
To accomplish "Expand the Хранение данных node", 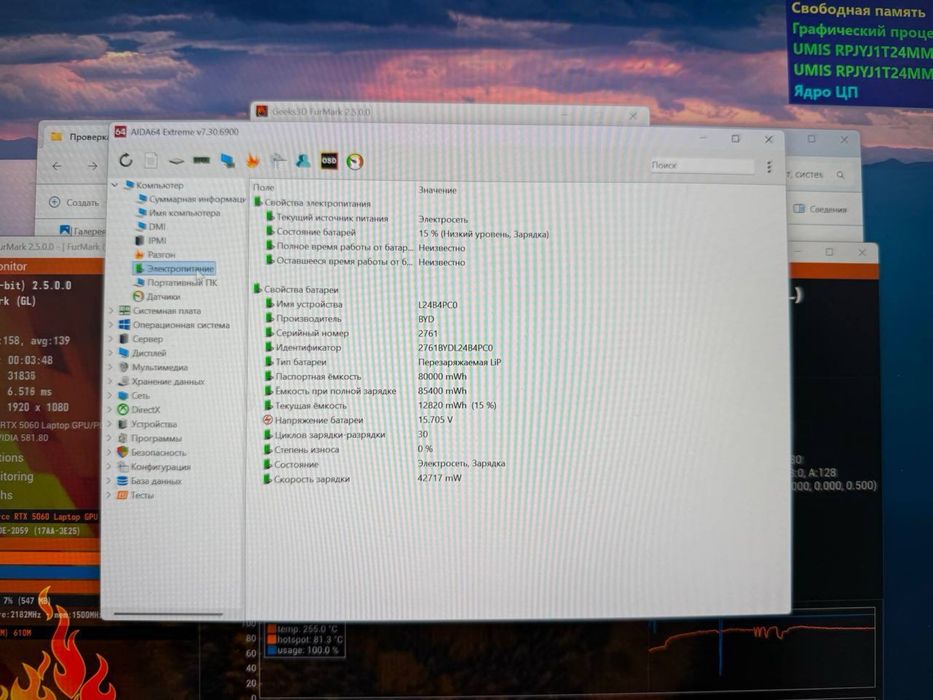I will (111, 382).
